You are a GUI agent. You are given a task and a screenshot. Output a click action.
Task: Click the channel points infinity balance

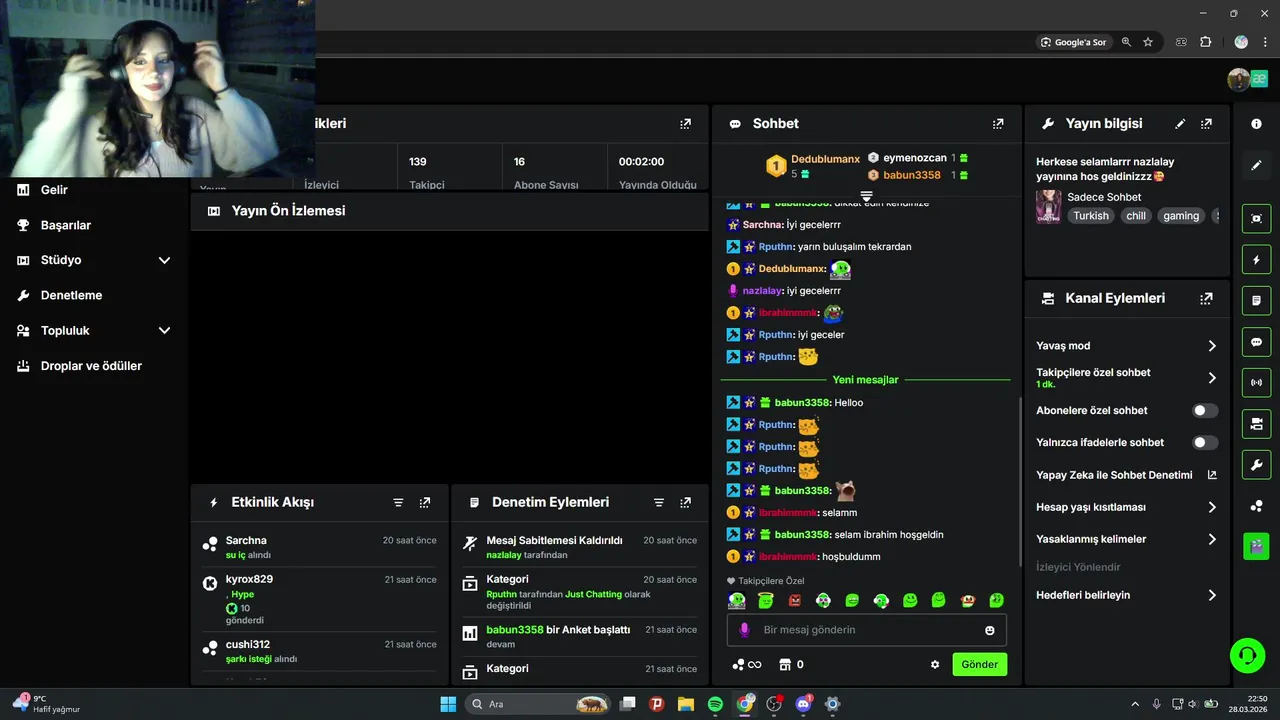click(747, 664)
